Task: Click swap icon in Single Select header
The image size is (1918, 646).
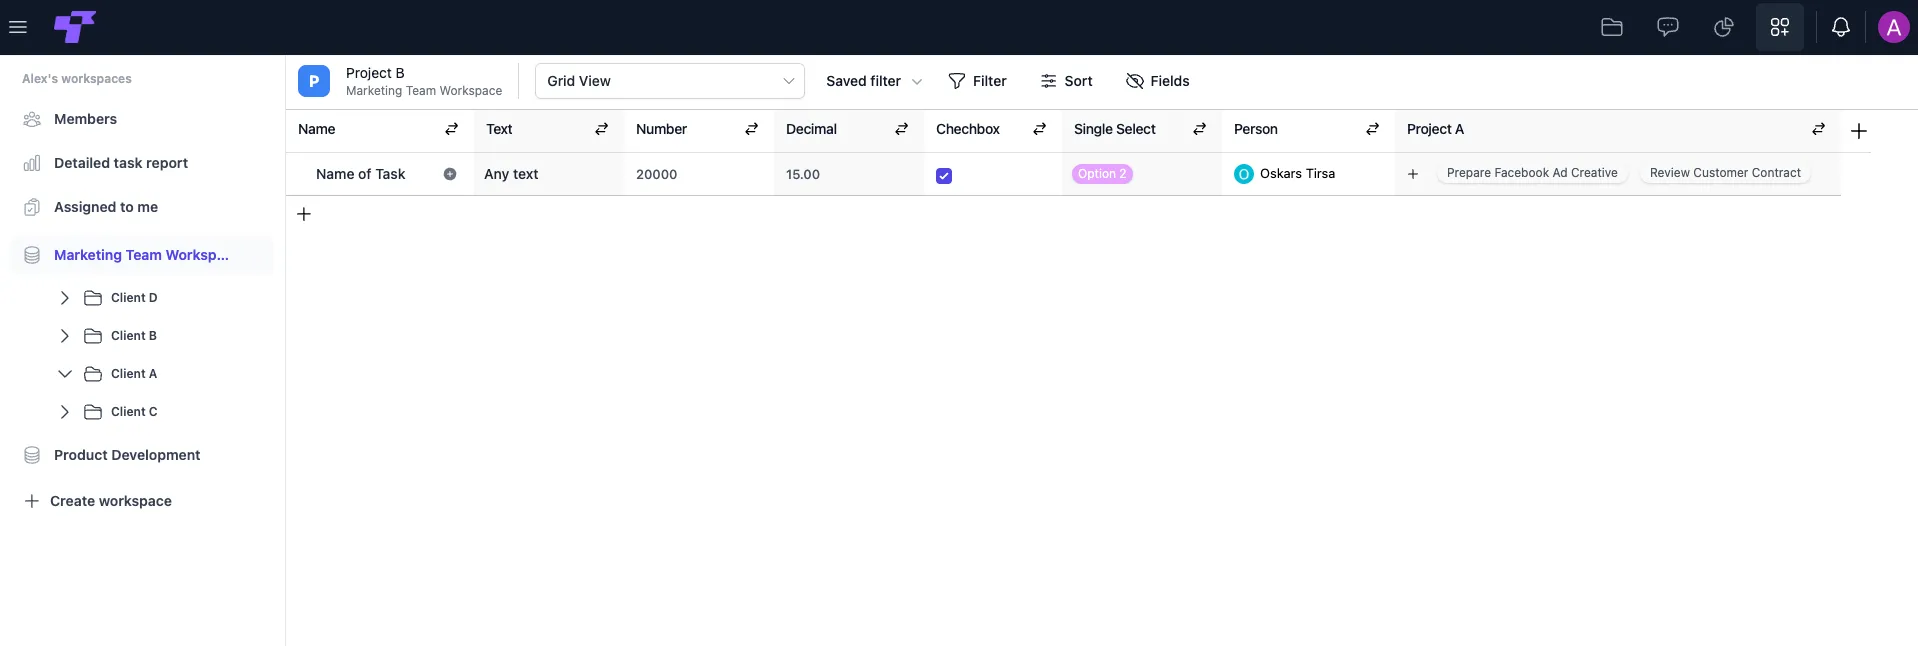Action: coord(1200,129)
